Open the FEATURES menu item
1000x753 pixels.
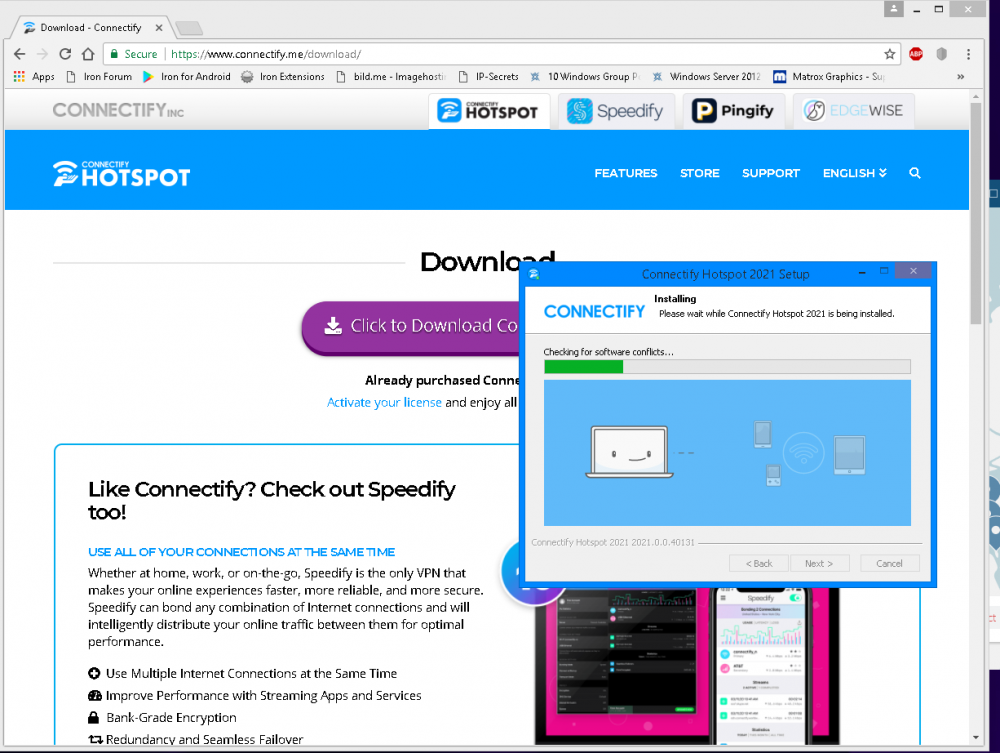point(625,173)
